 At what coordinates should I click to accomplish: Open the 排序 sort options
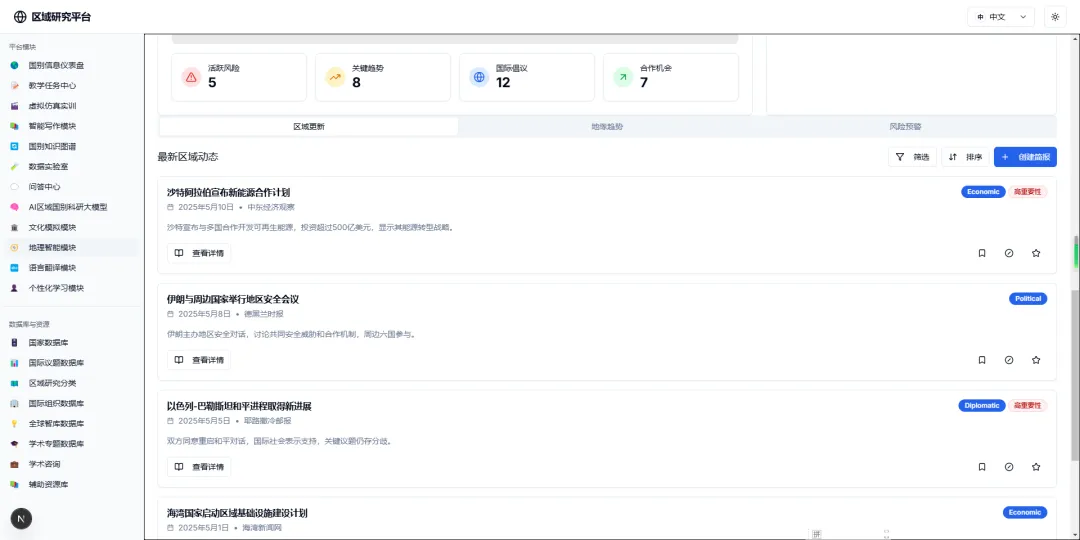click(965, 157)
